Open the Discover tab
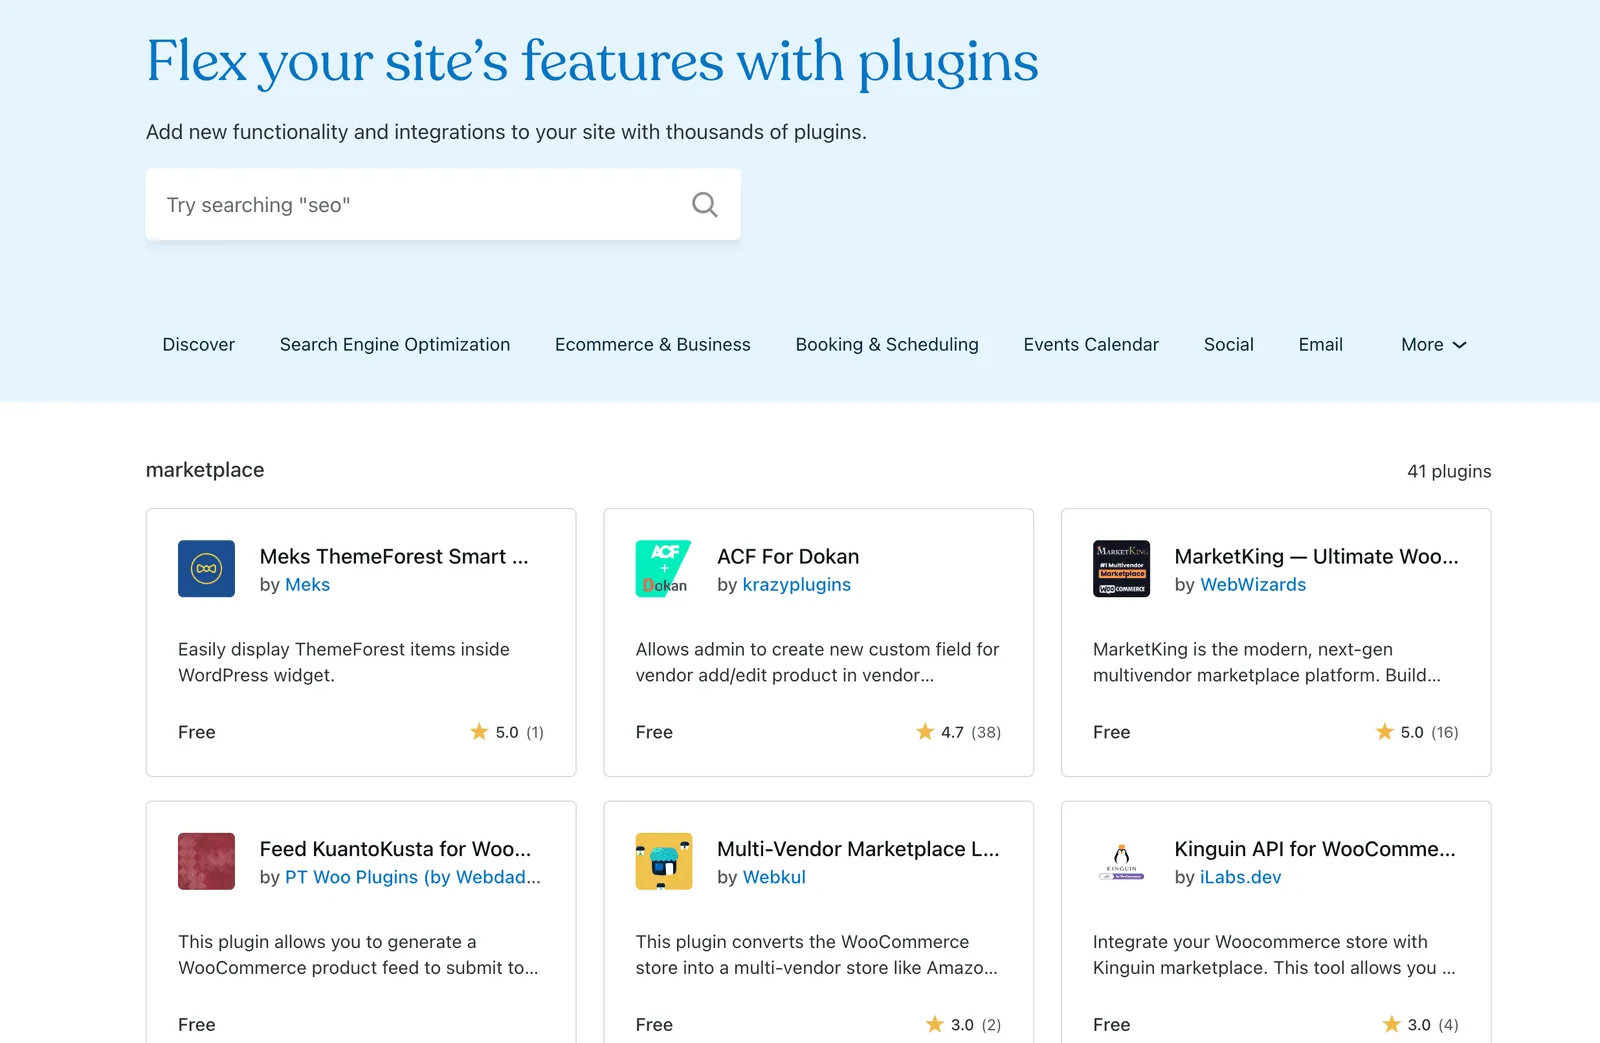 click(199, 345)
